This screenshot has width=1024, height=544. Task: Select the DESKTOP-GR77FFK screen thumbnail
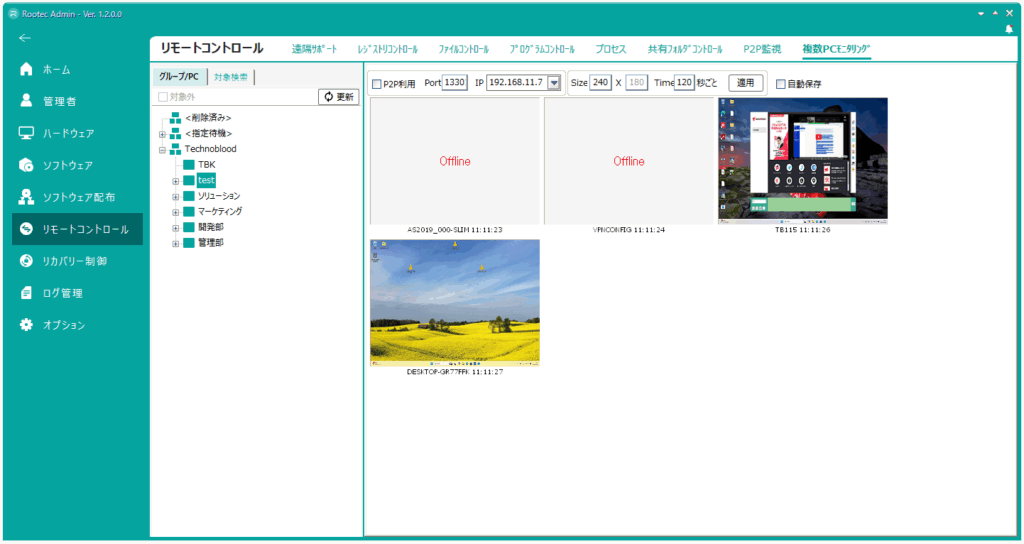coord(455,302)
